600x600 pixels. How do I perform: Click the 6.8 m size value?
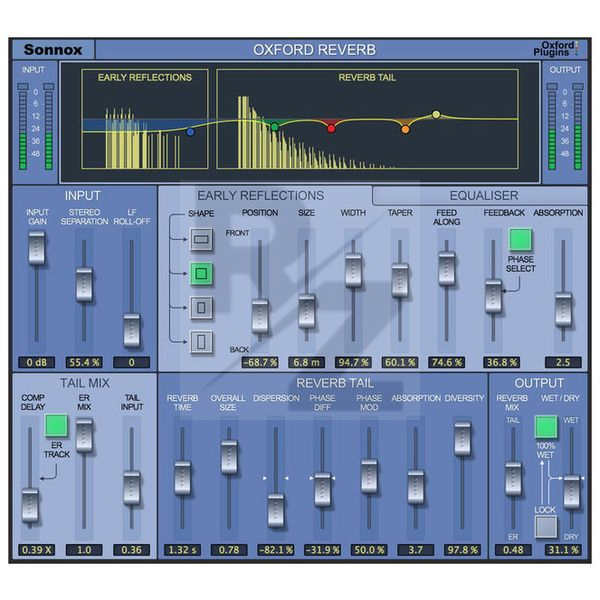[307, 362]
